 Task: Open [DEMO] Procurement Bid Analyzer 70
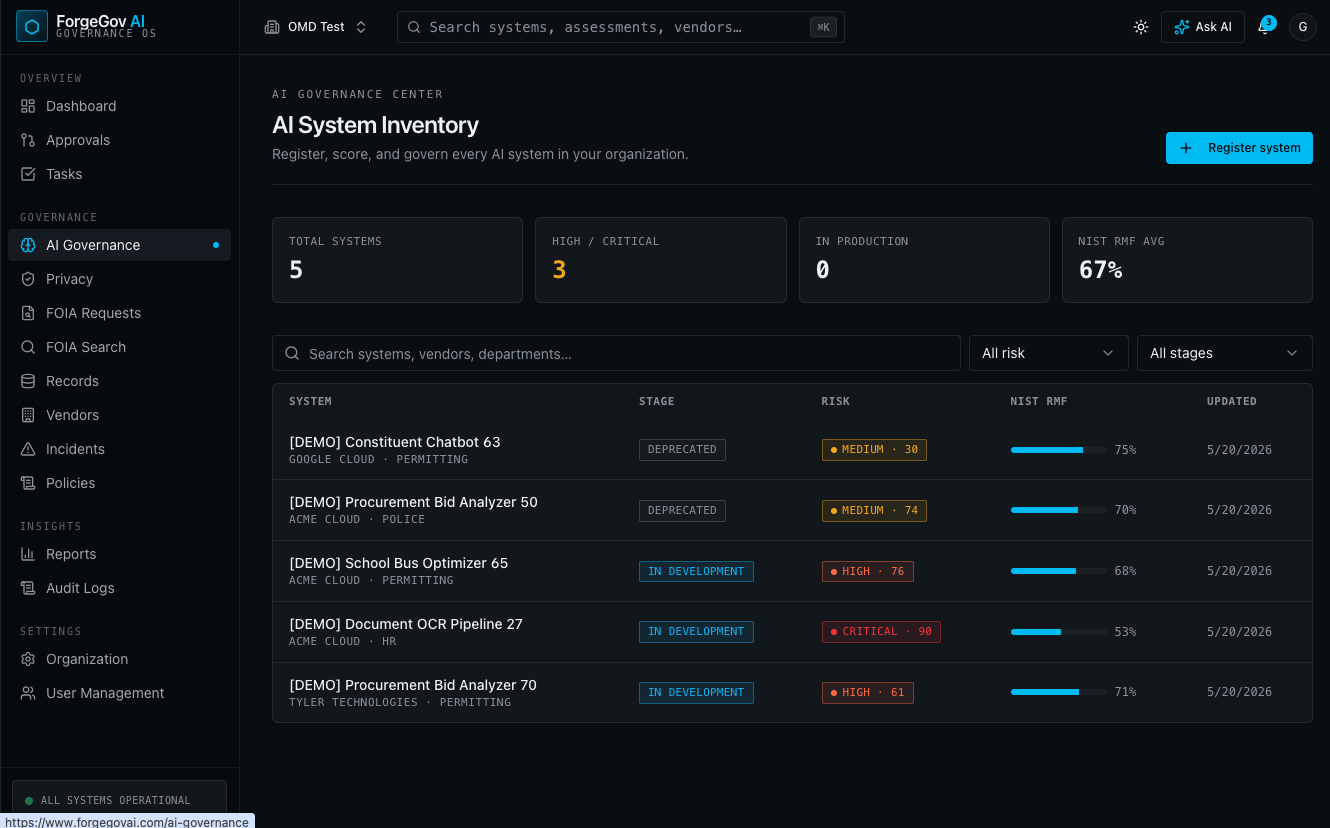click(412, 685)
